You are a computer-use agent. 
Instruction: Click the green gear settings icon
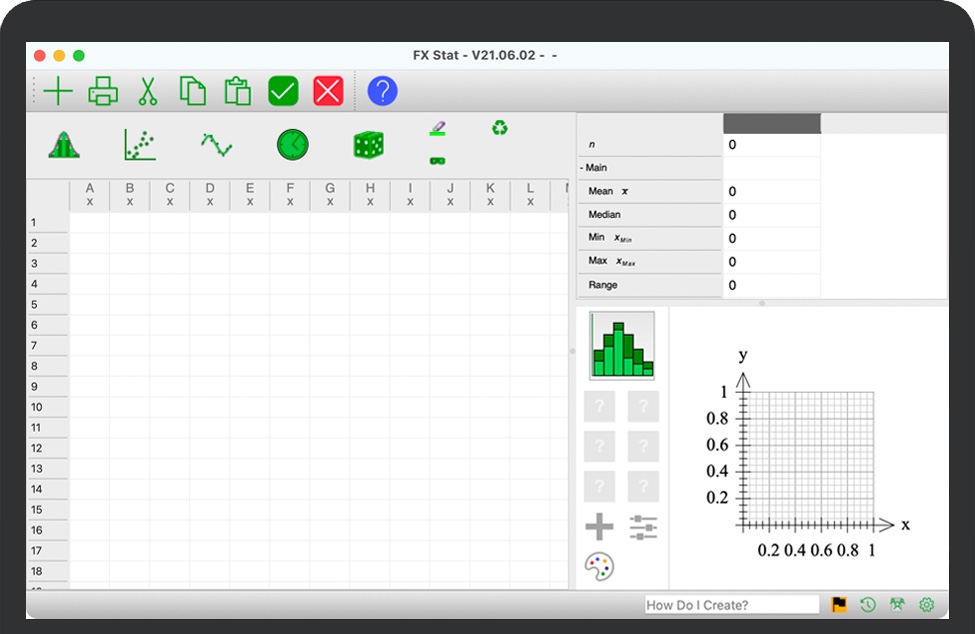point(926,604)
